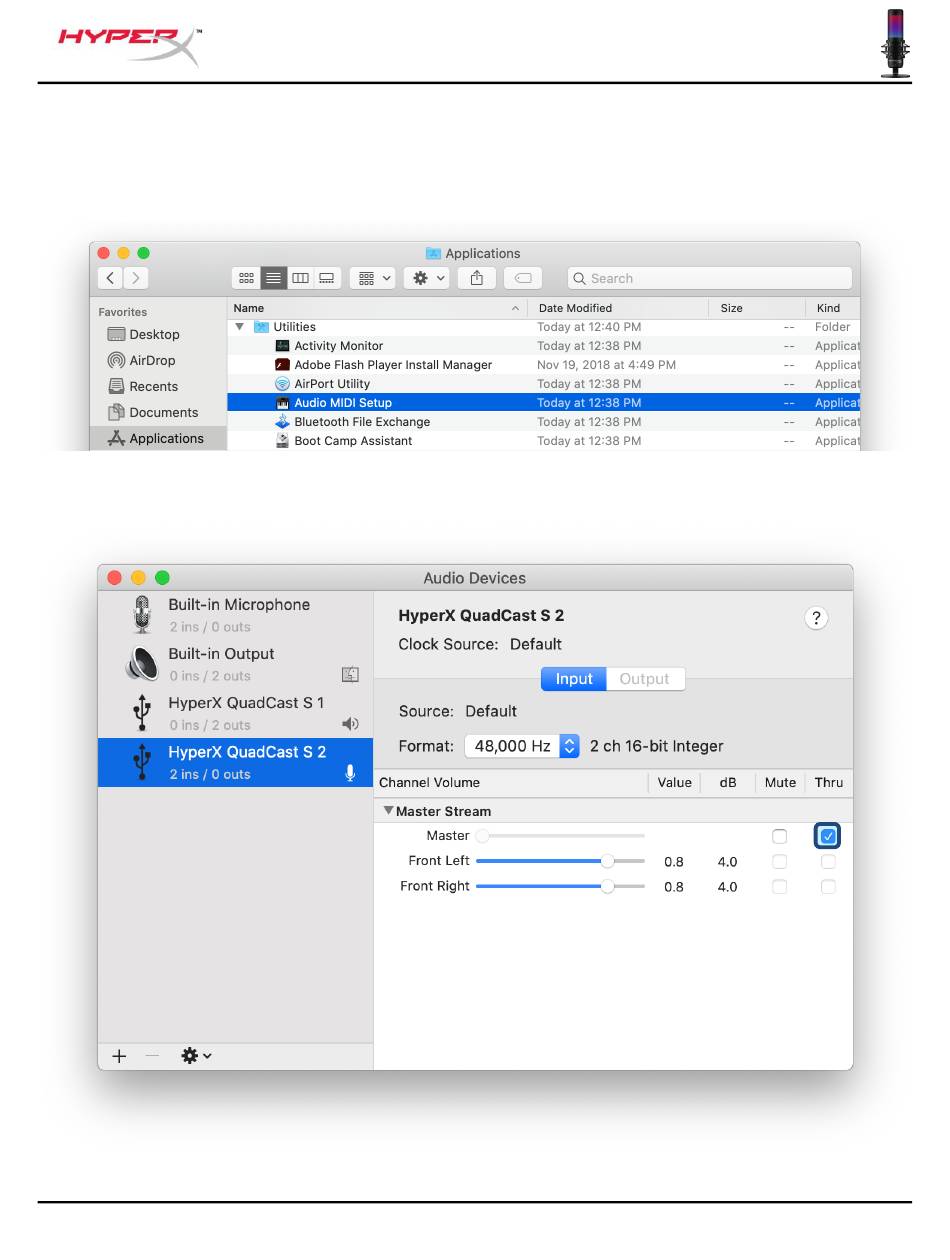Adjust the Front Right volume slider
This screenshot has height=1260, width=950.
pyautogui.click(x=560, y=886)
